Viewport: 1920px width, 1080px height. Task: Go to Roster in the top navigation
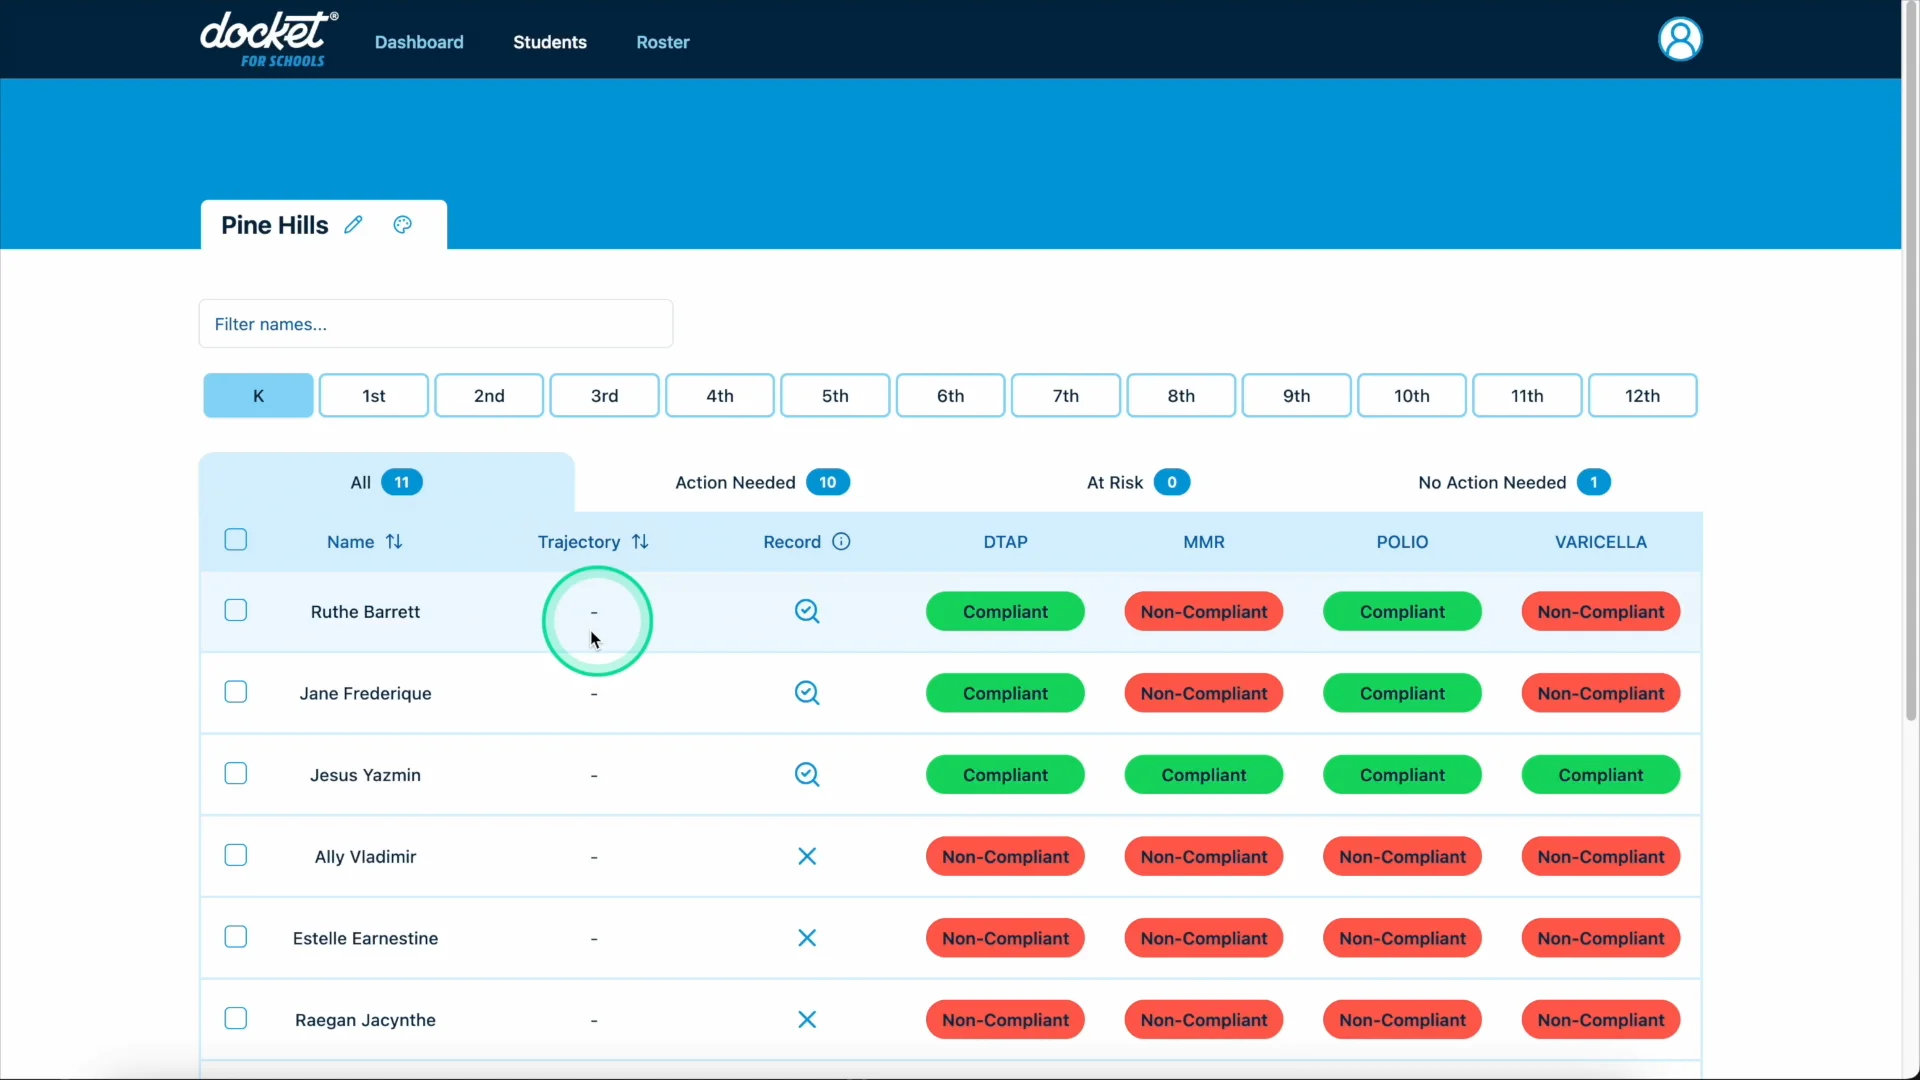(662, 42)
